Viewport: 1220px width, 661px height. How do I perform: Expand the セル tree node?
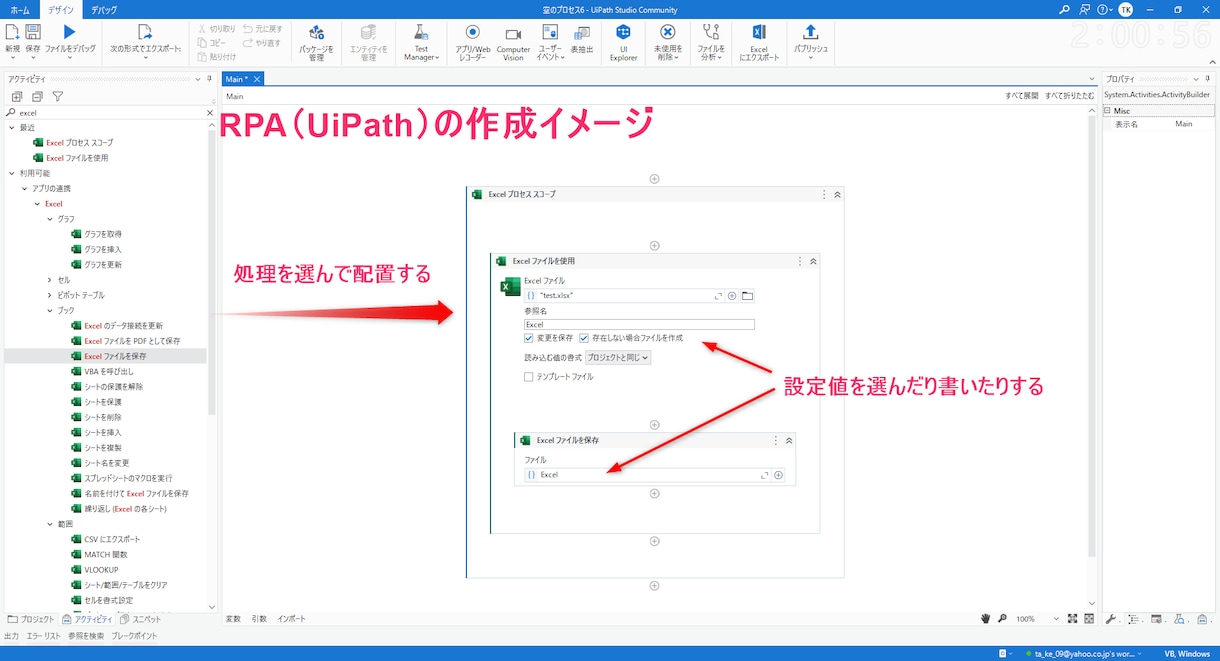[x=50, y=280]
